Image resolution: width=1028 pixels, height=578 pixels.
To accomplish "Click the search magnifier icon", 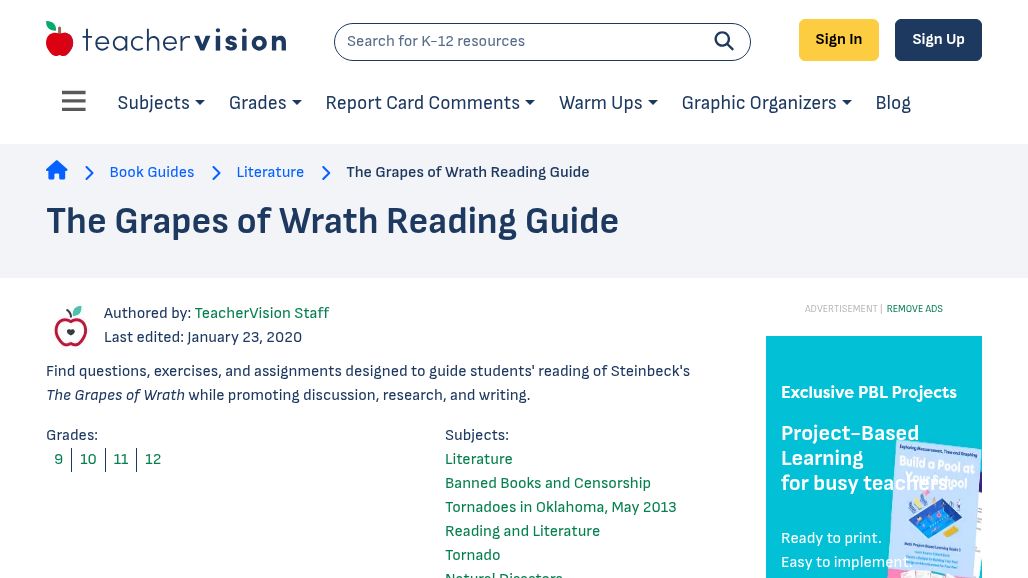I will pyautogui.click(x=724, y=41).
